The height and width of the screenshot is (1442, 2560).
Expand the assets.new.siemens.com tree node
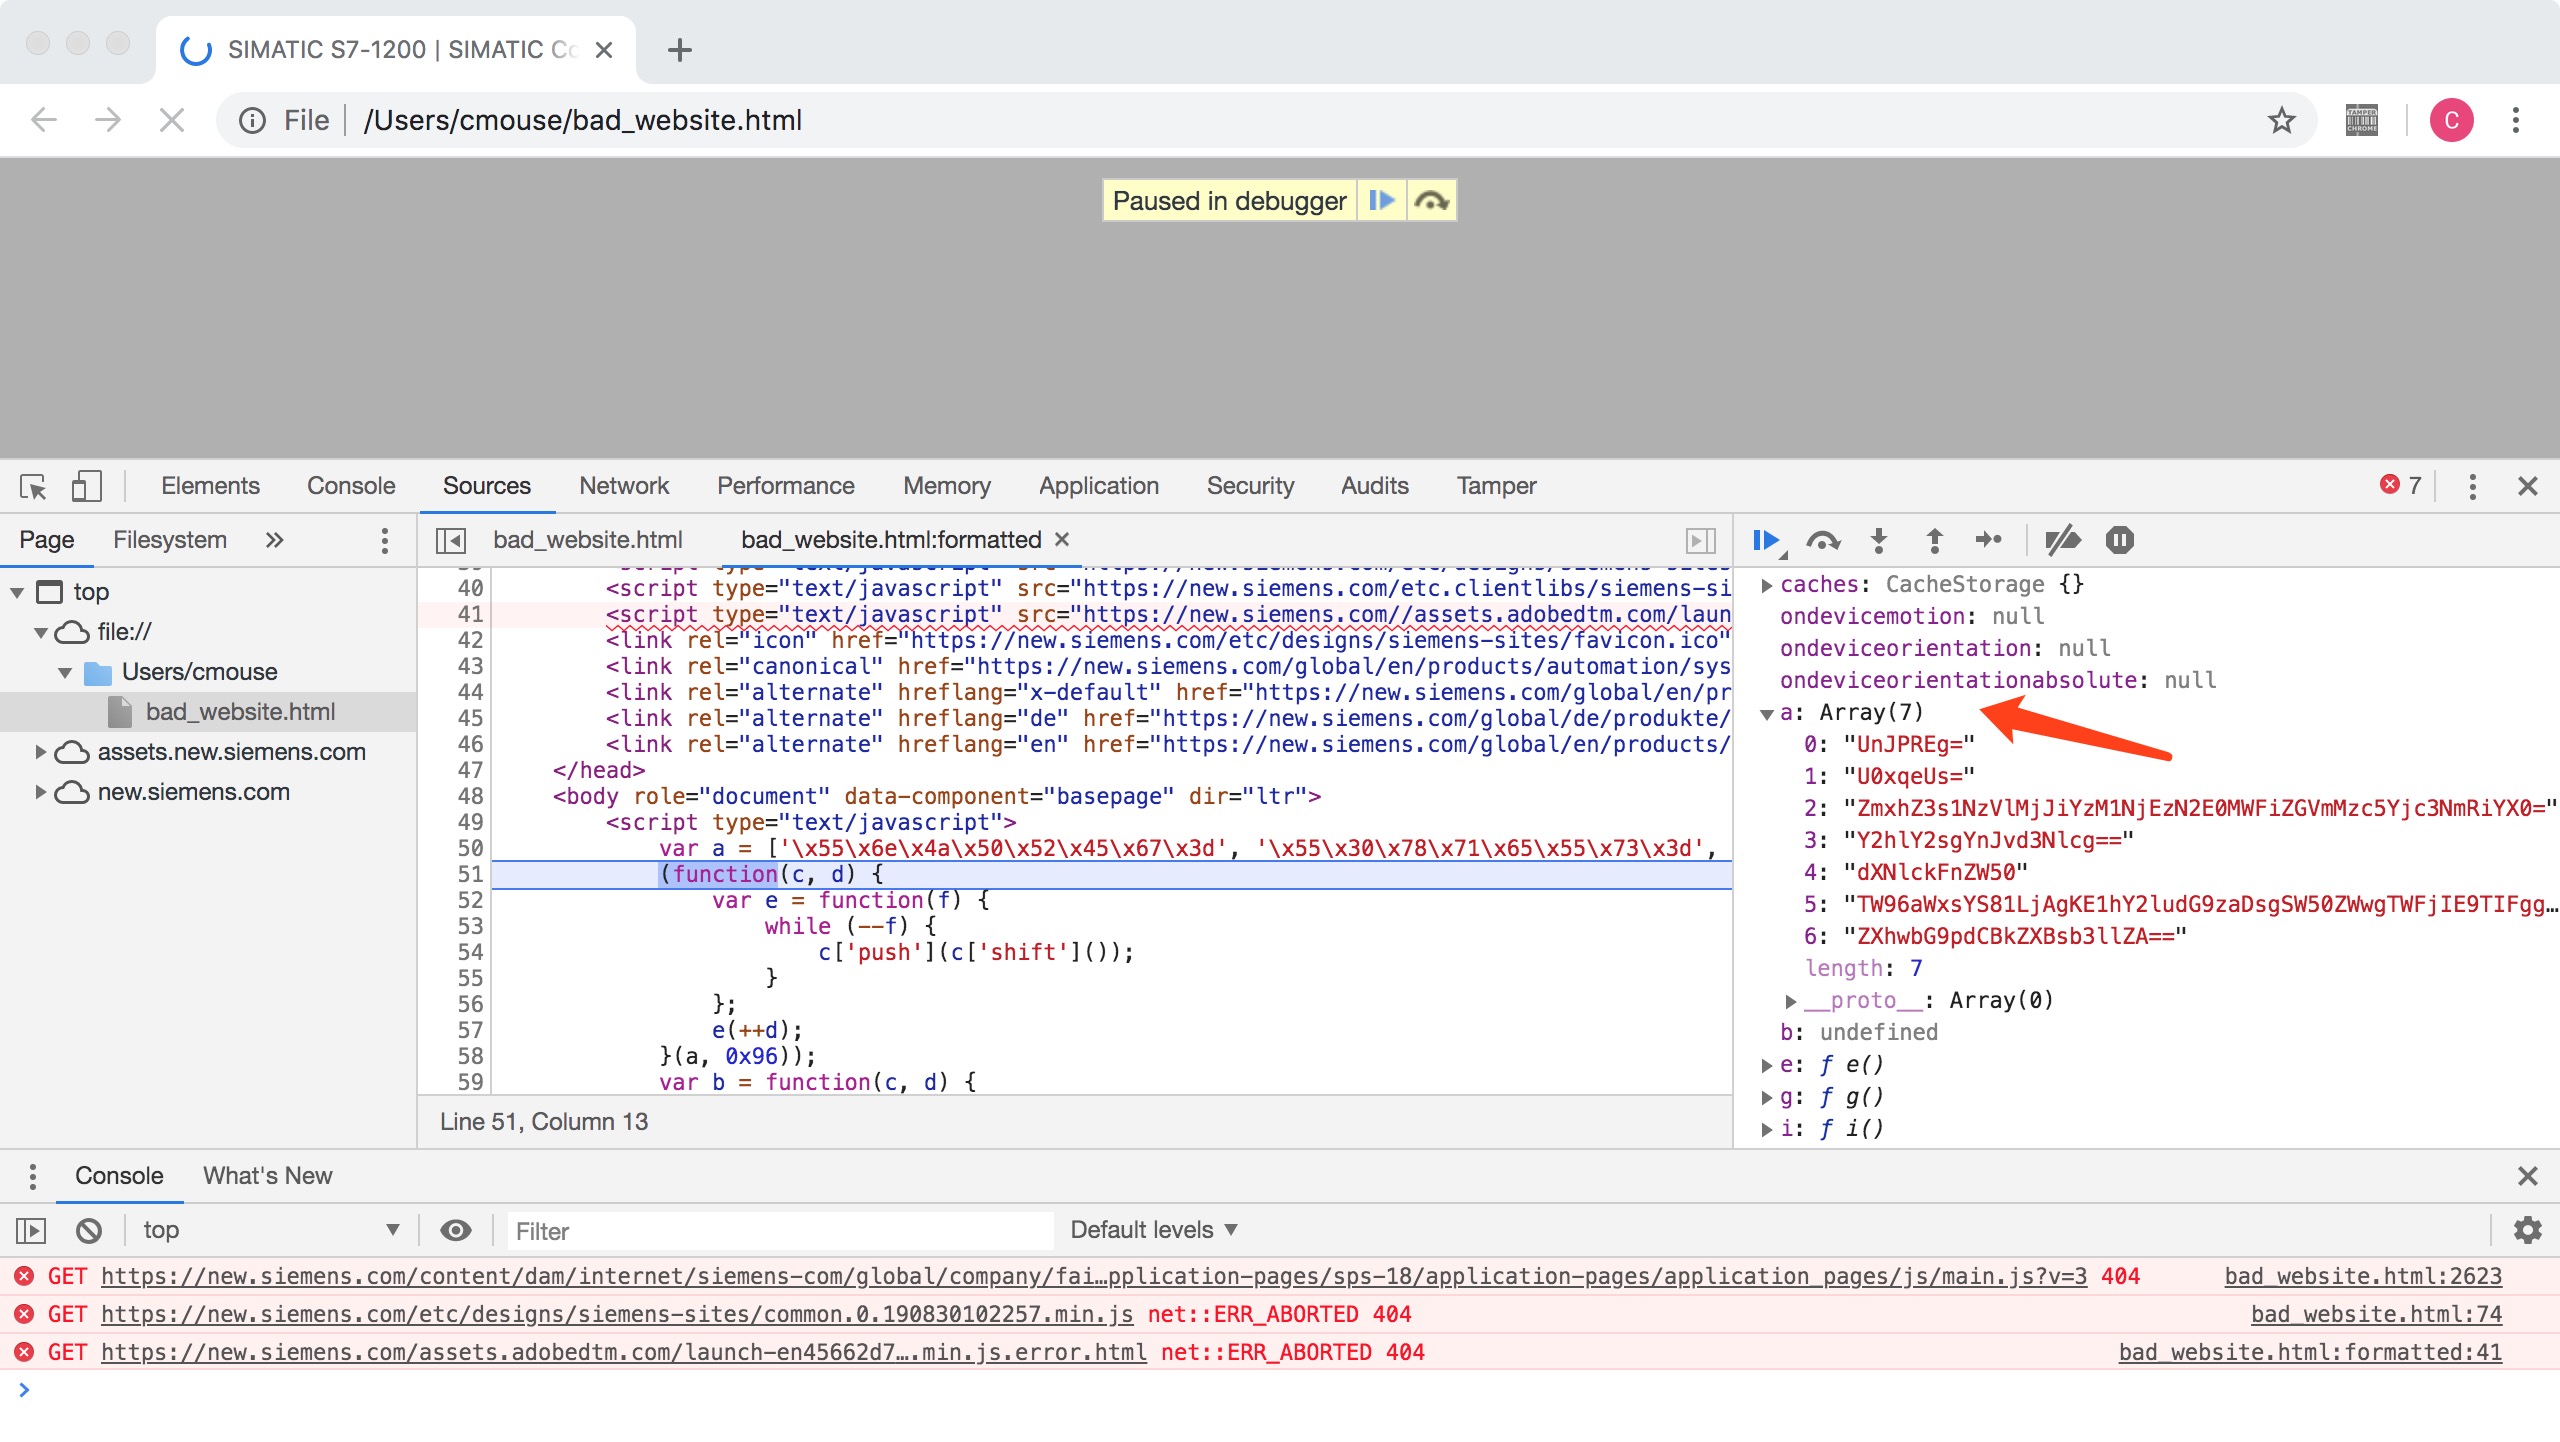pos(41,752)
